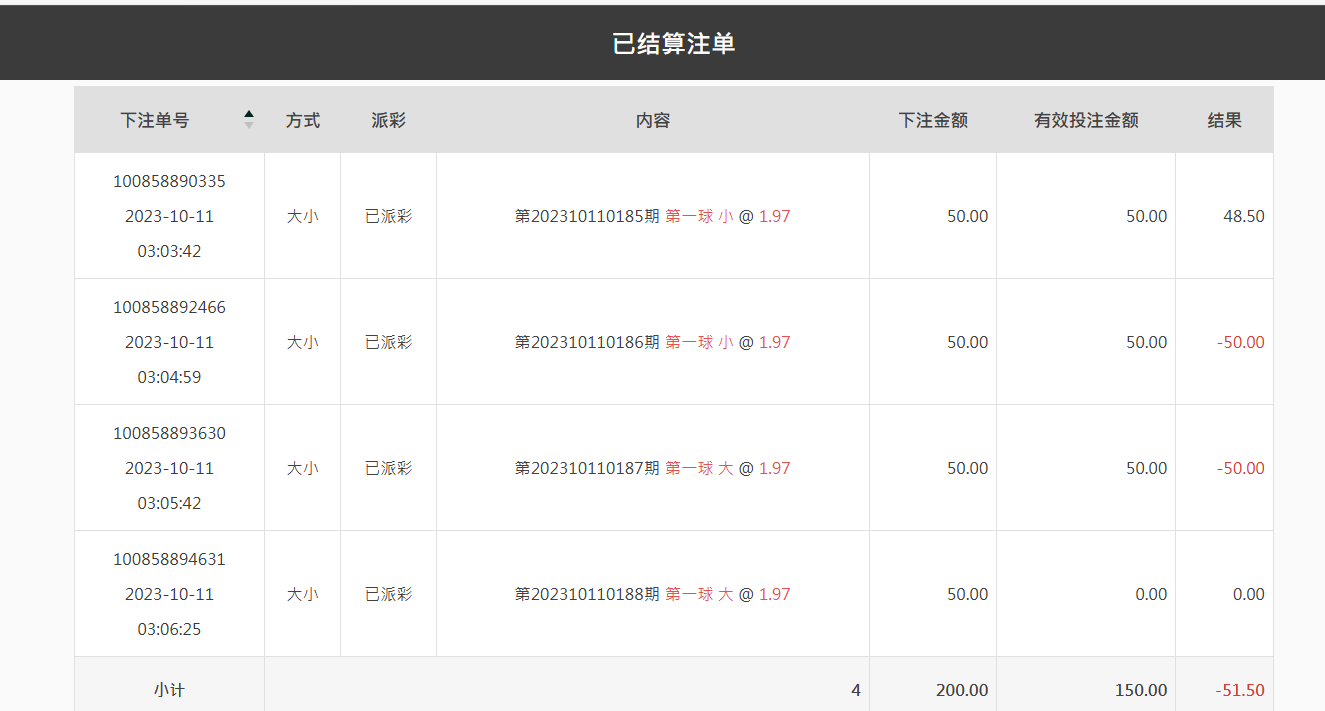
Task: Click the 48.50 result value
Action: tap(1244, 216)
